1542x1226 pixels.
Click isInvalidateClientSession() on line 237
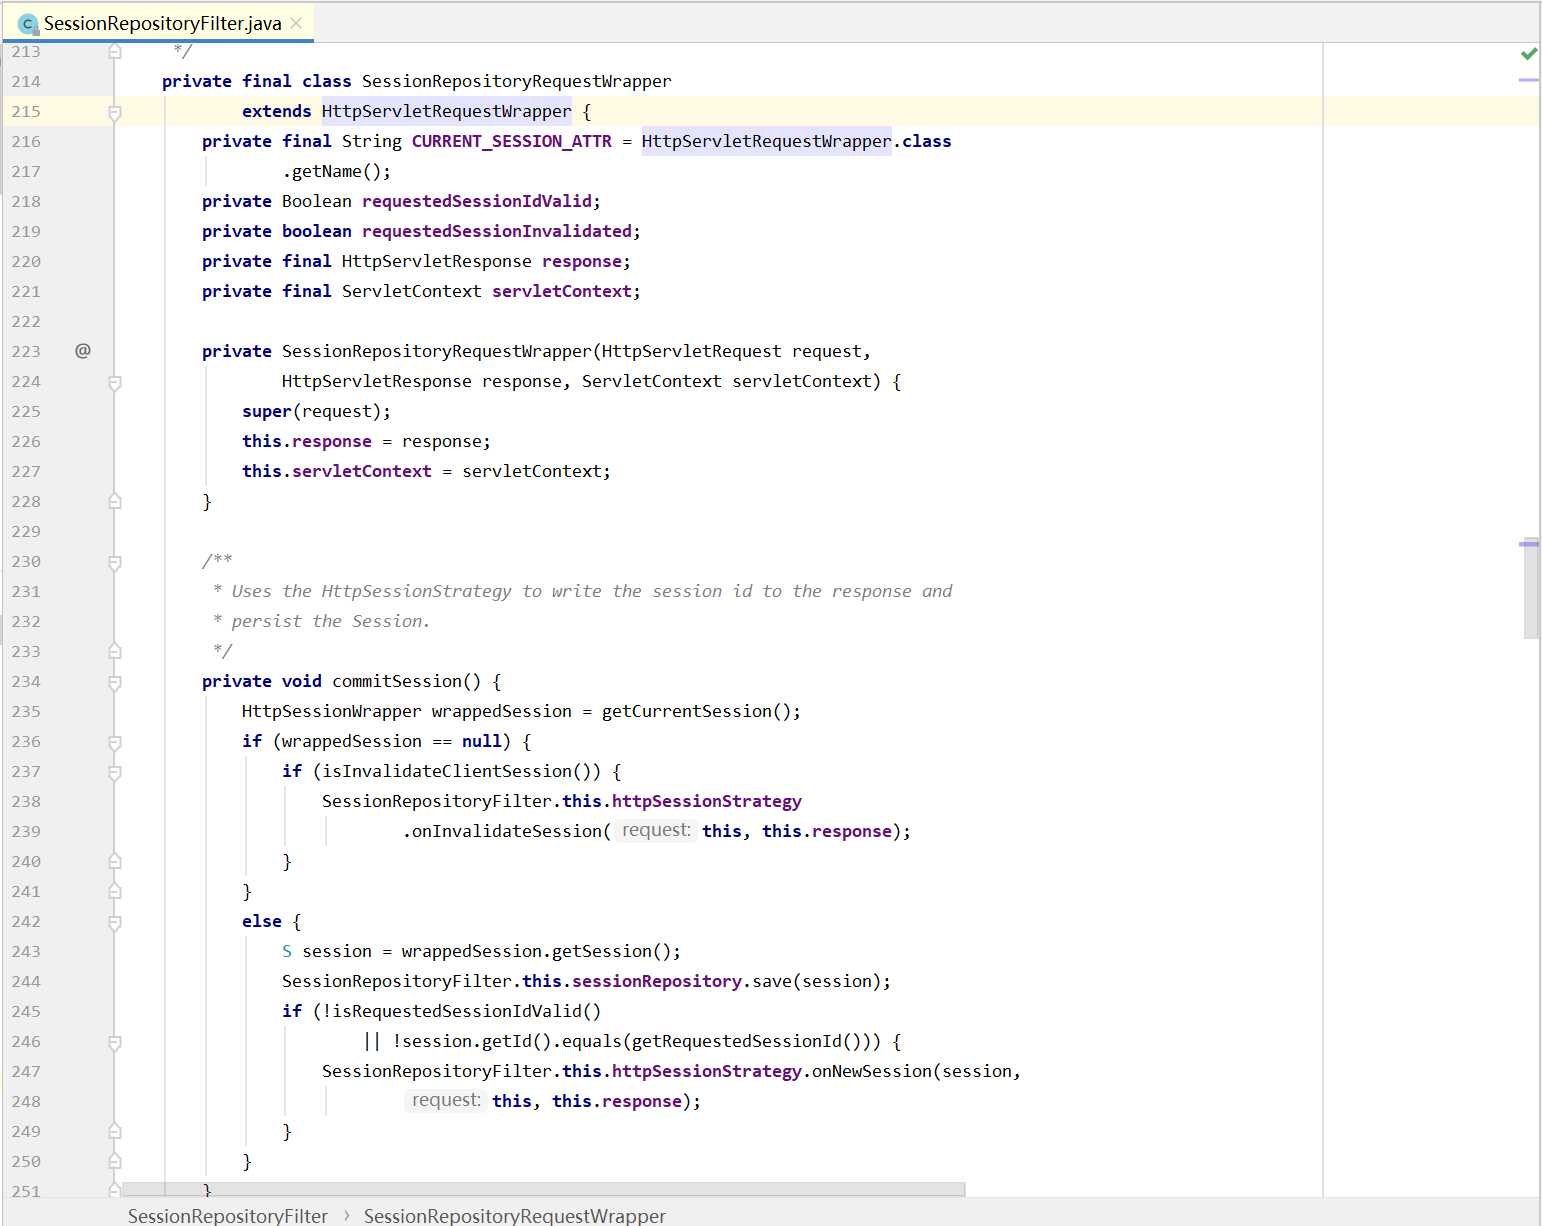click(462, 771)
